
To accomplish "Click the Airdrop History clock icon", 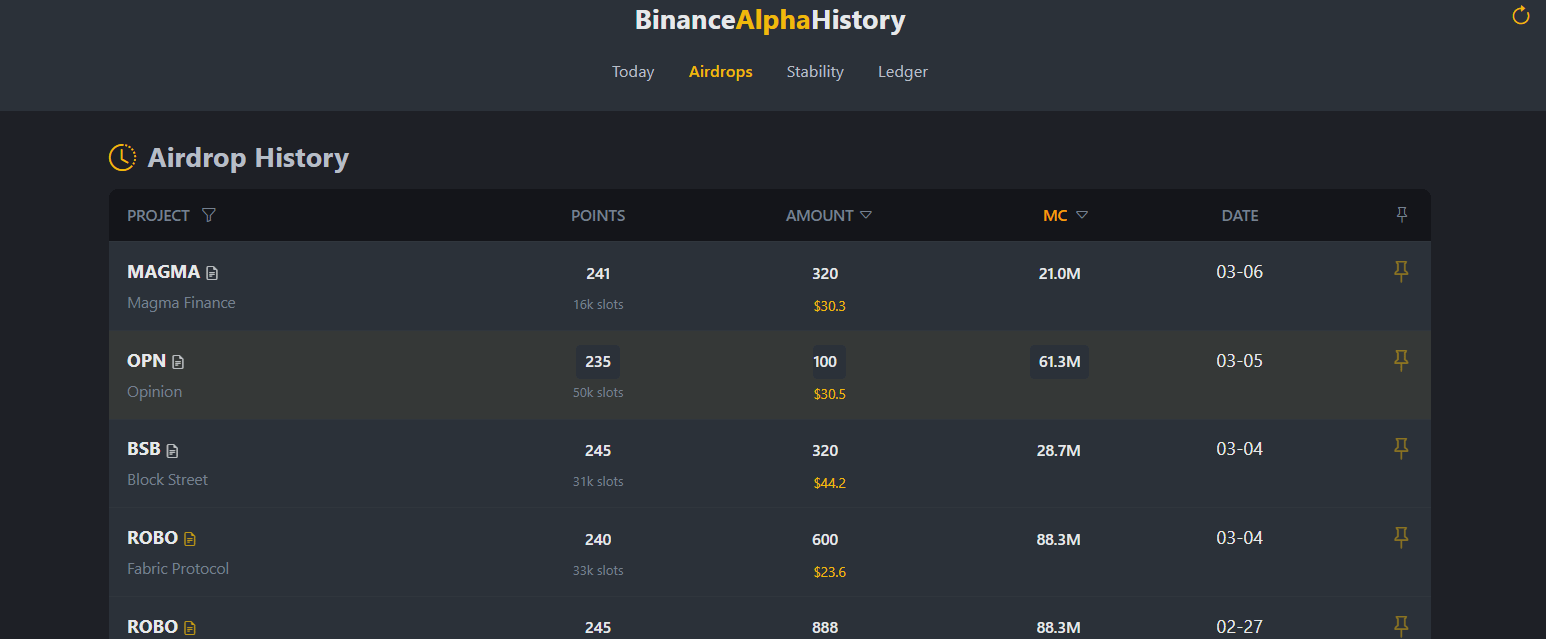I will pos(122,157).
